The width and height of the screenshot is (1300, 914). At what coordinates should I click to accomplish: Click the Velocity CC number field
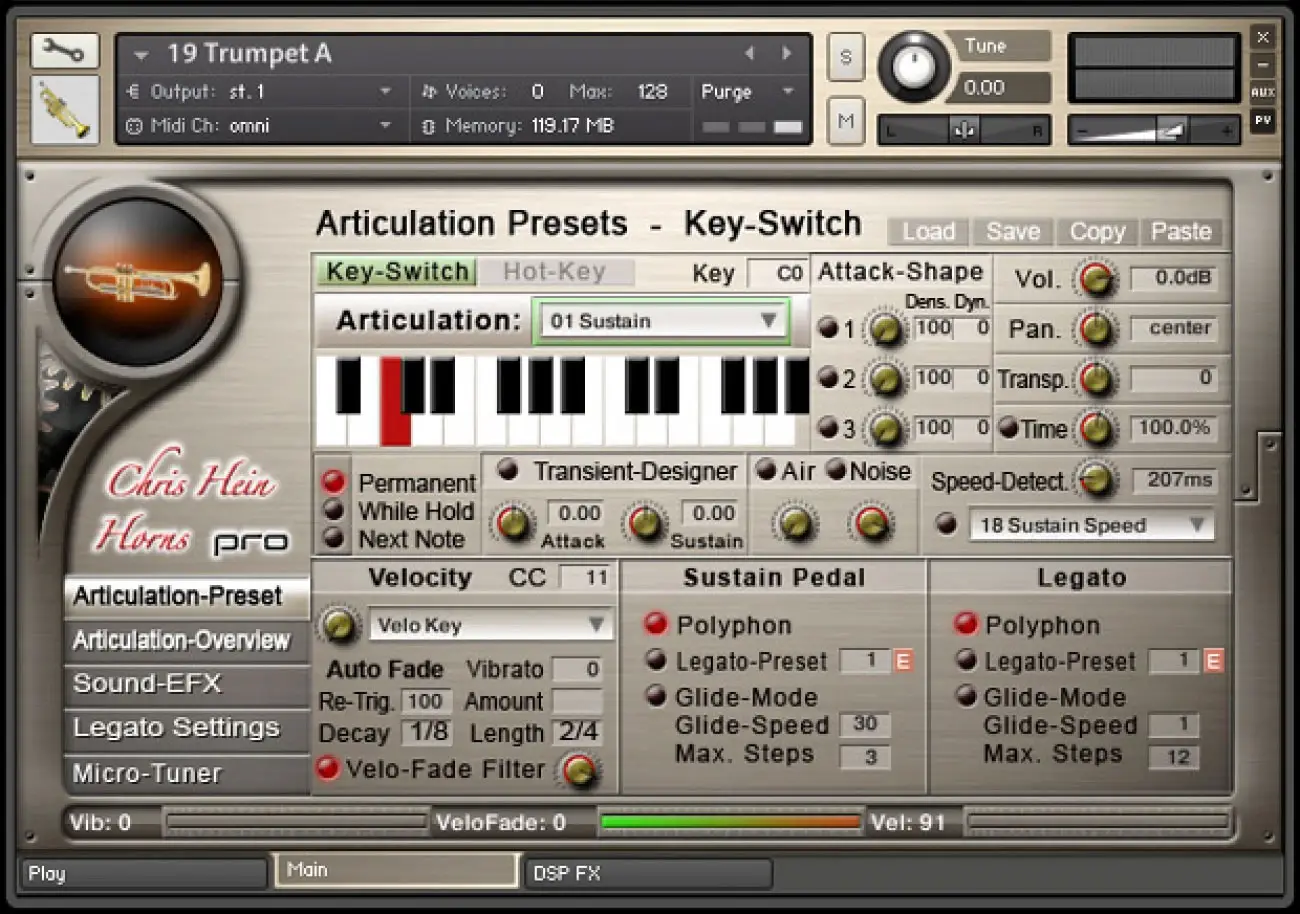pos(585,578)
